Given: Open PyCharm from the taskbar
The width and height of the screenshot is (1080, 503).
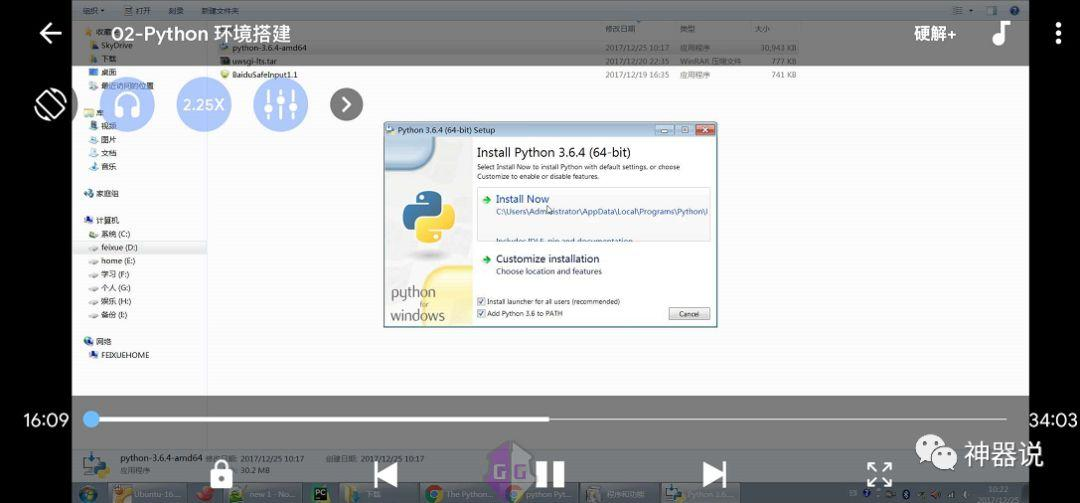Looking at the screenshot, I should [x=320, y=493].
